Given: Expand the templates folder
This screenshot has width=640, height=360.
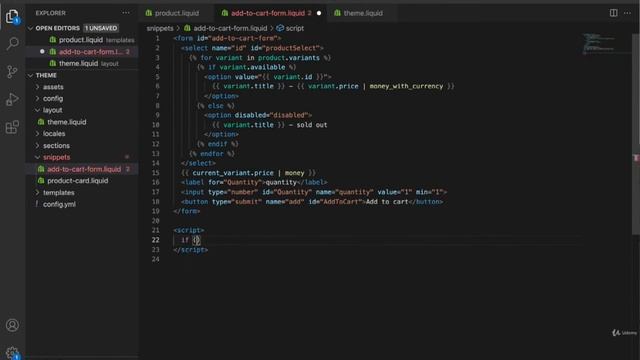Looking at the screenshot, I should pyautogui.click(x=58, y=192).
